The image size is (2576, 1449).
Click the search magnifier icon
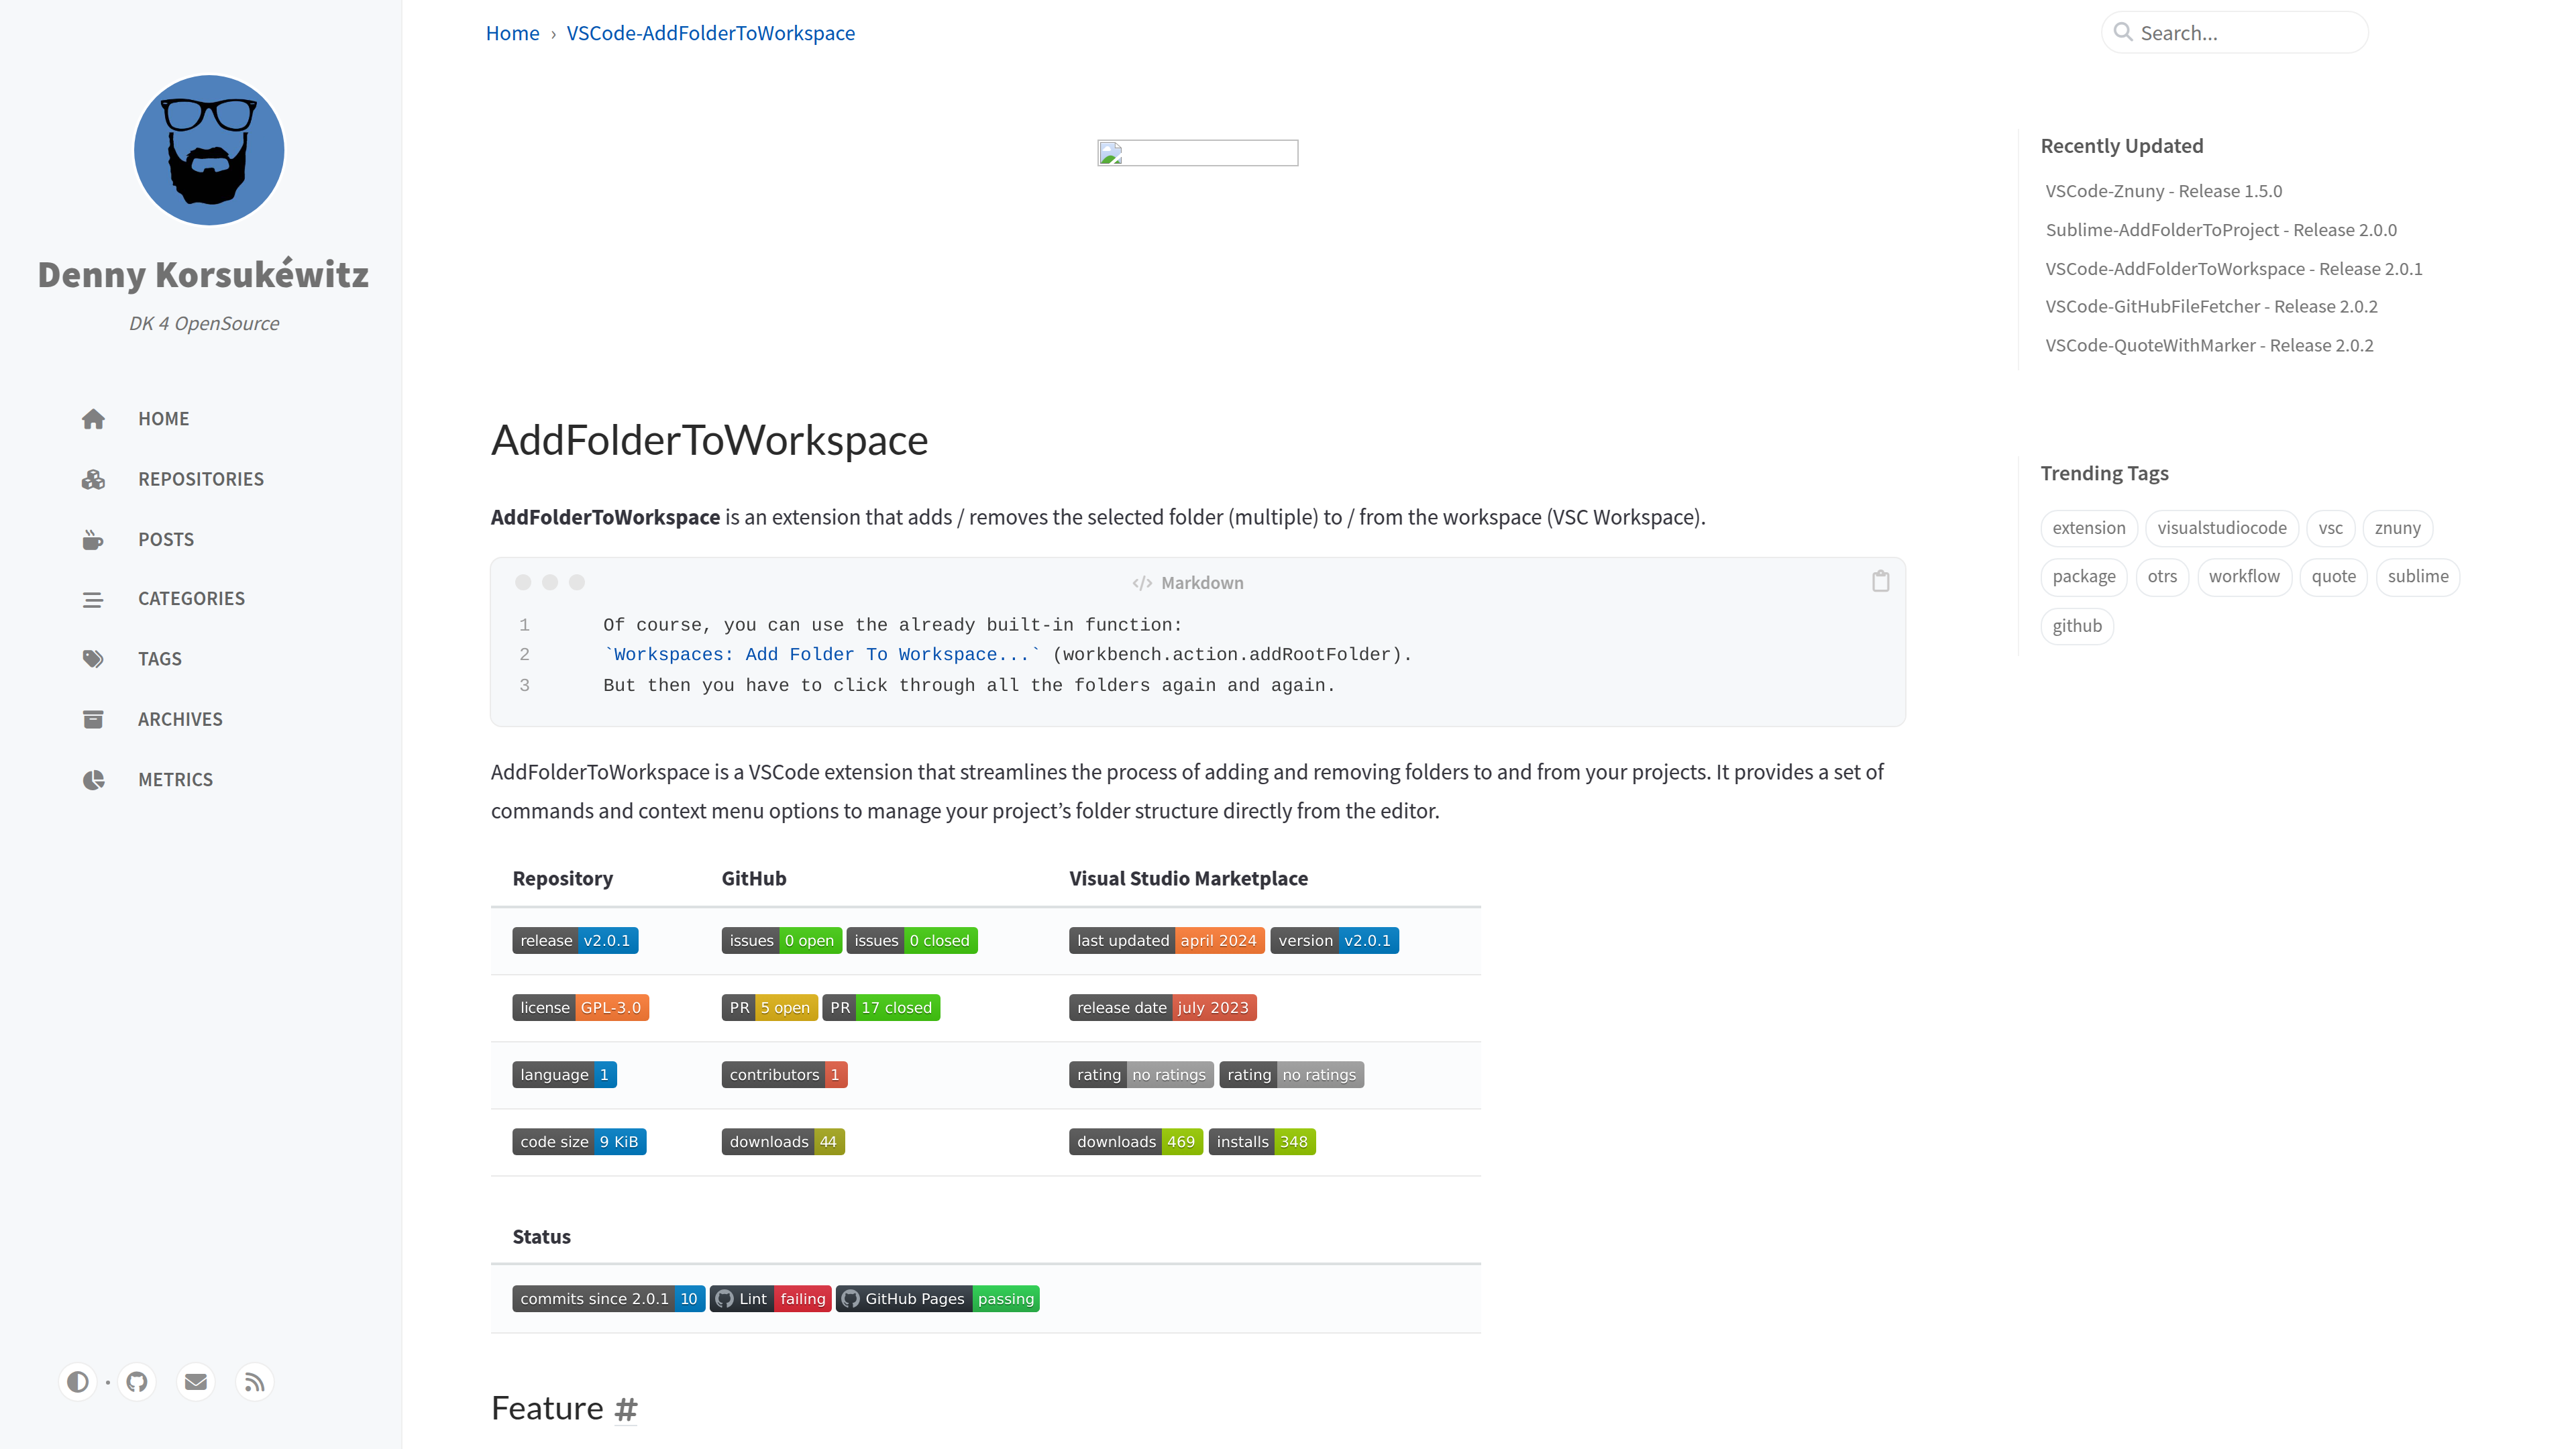[x=2123, y=32]
